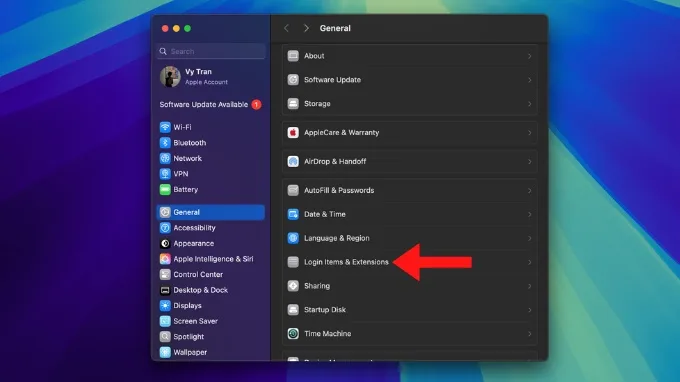Click the red AppleCare icon
The image size is (680, 382).
click(293, 133)
